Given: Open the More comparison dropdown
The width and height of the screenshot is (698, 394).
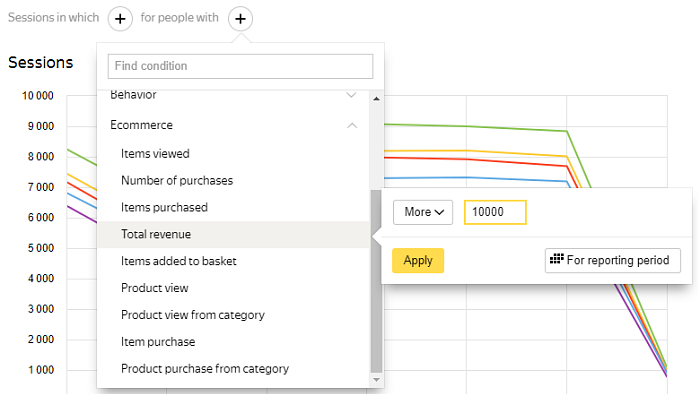Looking at the screenshot, I should [423, 212].
